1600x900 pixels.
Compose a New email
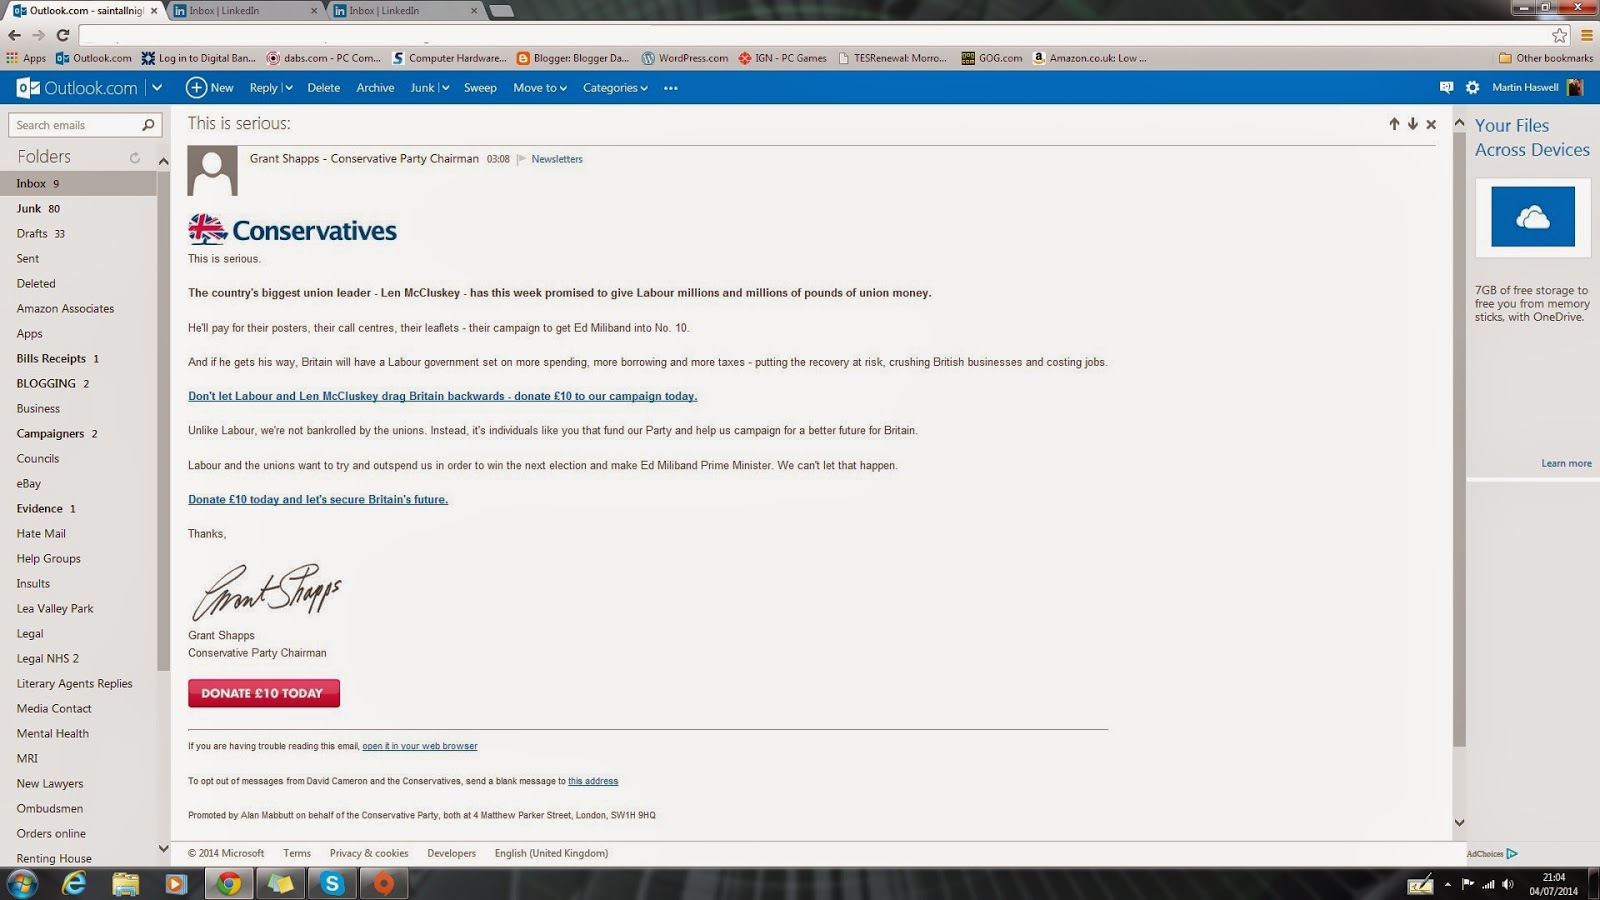point(210,88)
